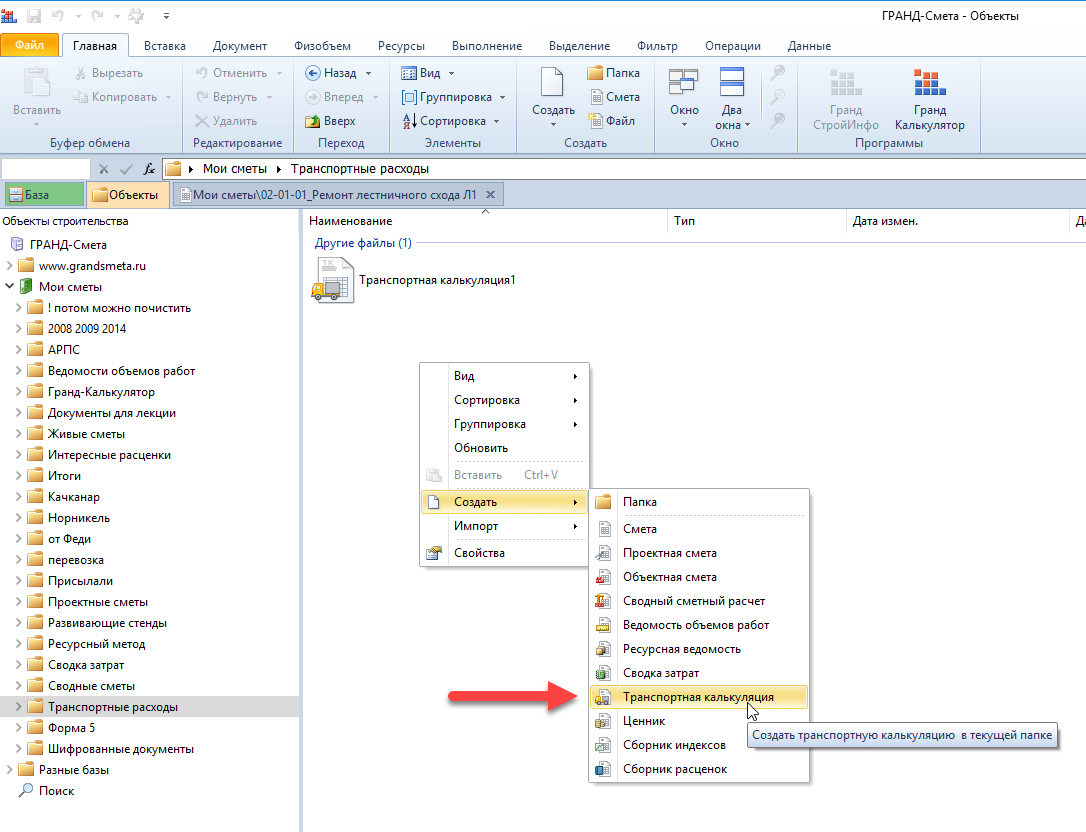Open Гранд Калькулятор program
This screenshot has width=1086, height=832.
pyautogui.click(x=929, y=100)
